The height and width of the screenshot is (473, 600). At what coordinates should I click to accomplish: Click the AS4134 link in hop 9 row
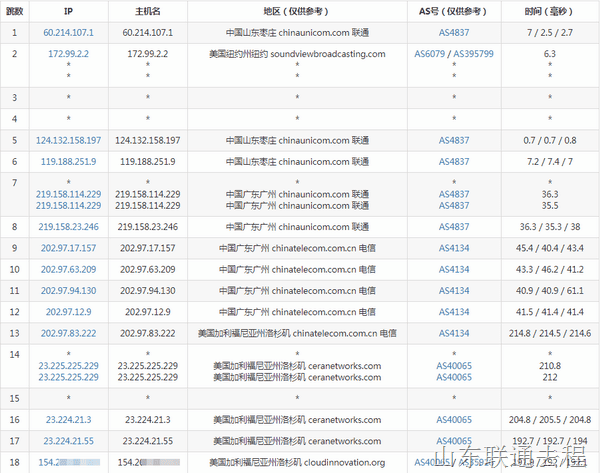[x=454, y=248]
